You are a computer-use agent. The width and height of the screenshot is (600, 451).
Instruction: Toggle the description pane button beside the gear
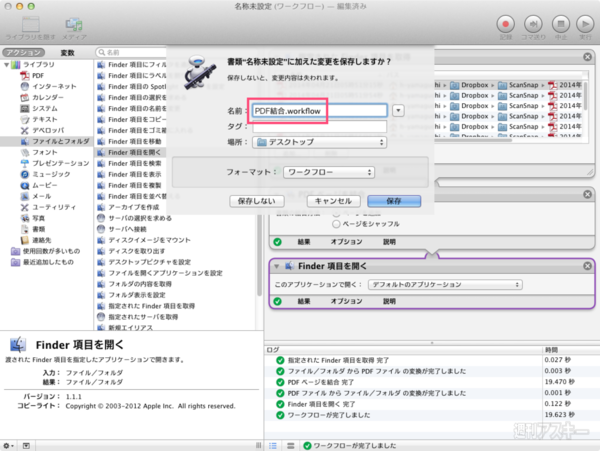click(x=26, y=446)
